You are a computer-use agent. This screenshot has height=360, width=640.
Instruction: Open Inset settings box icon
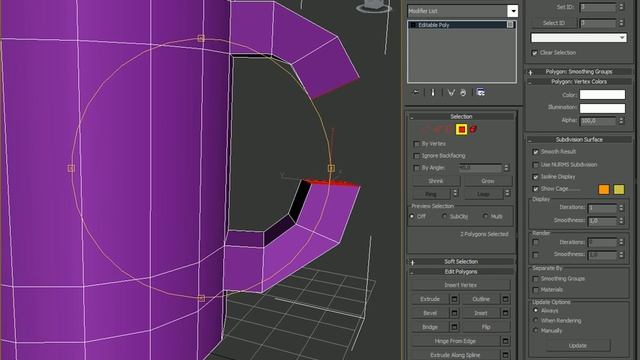[x=505, y=313]
